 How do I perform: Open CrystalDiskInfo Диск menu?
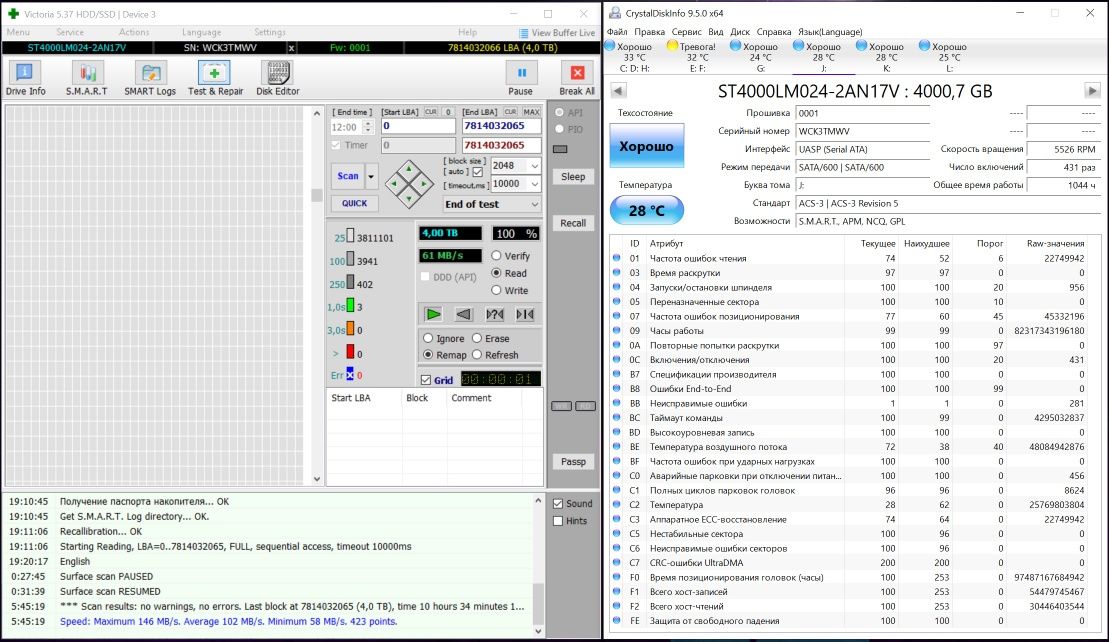[740, 32]
